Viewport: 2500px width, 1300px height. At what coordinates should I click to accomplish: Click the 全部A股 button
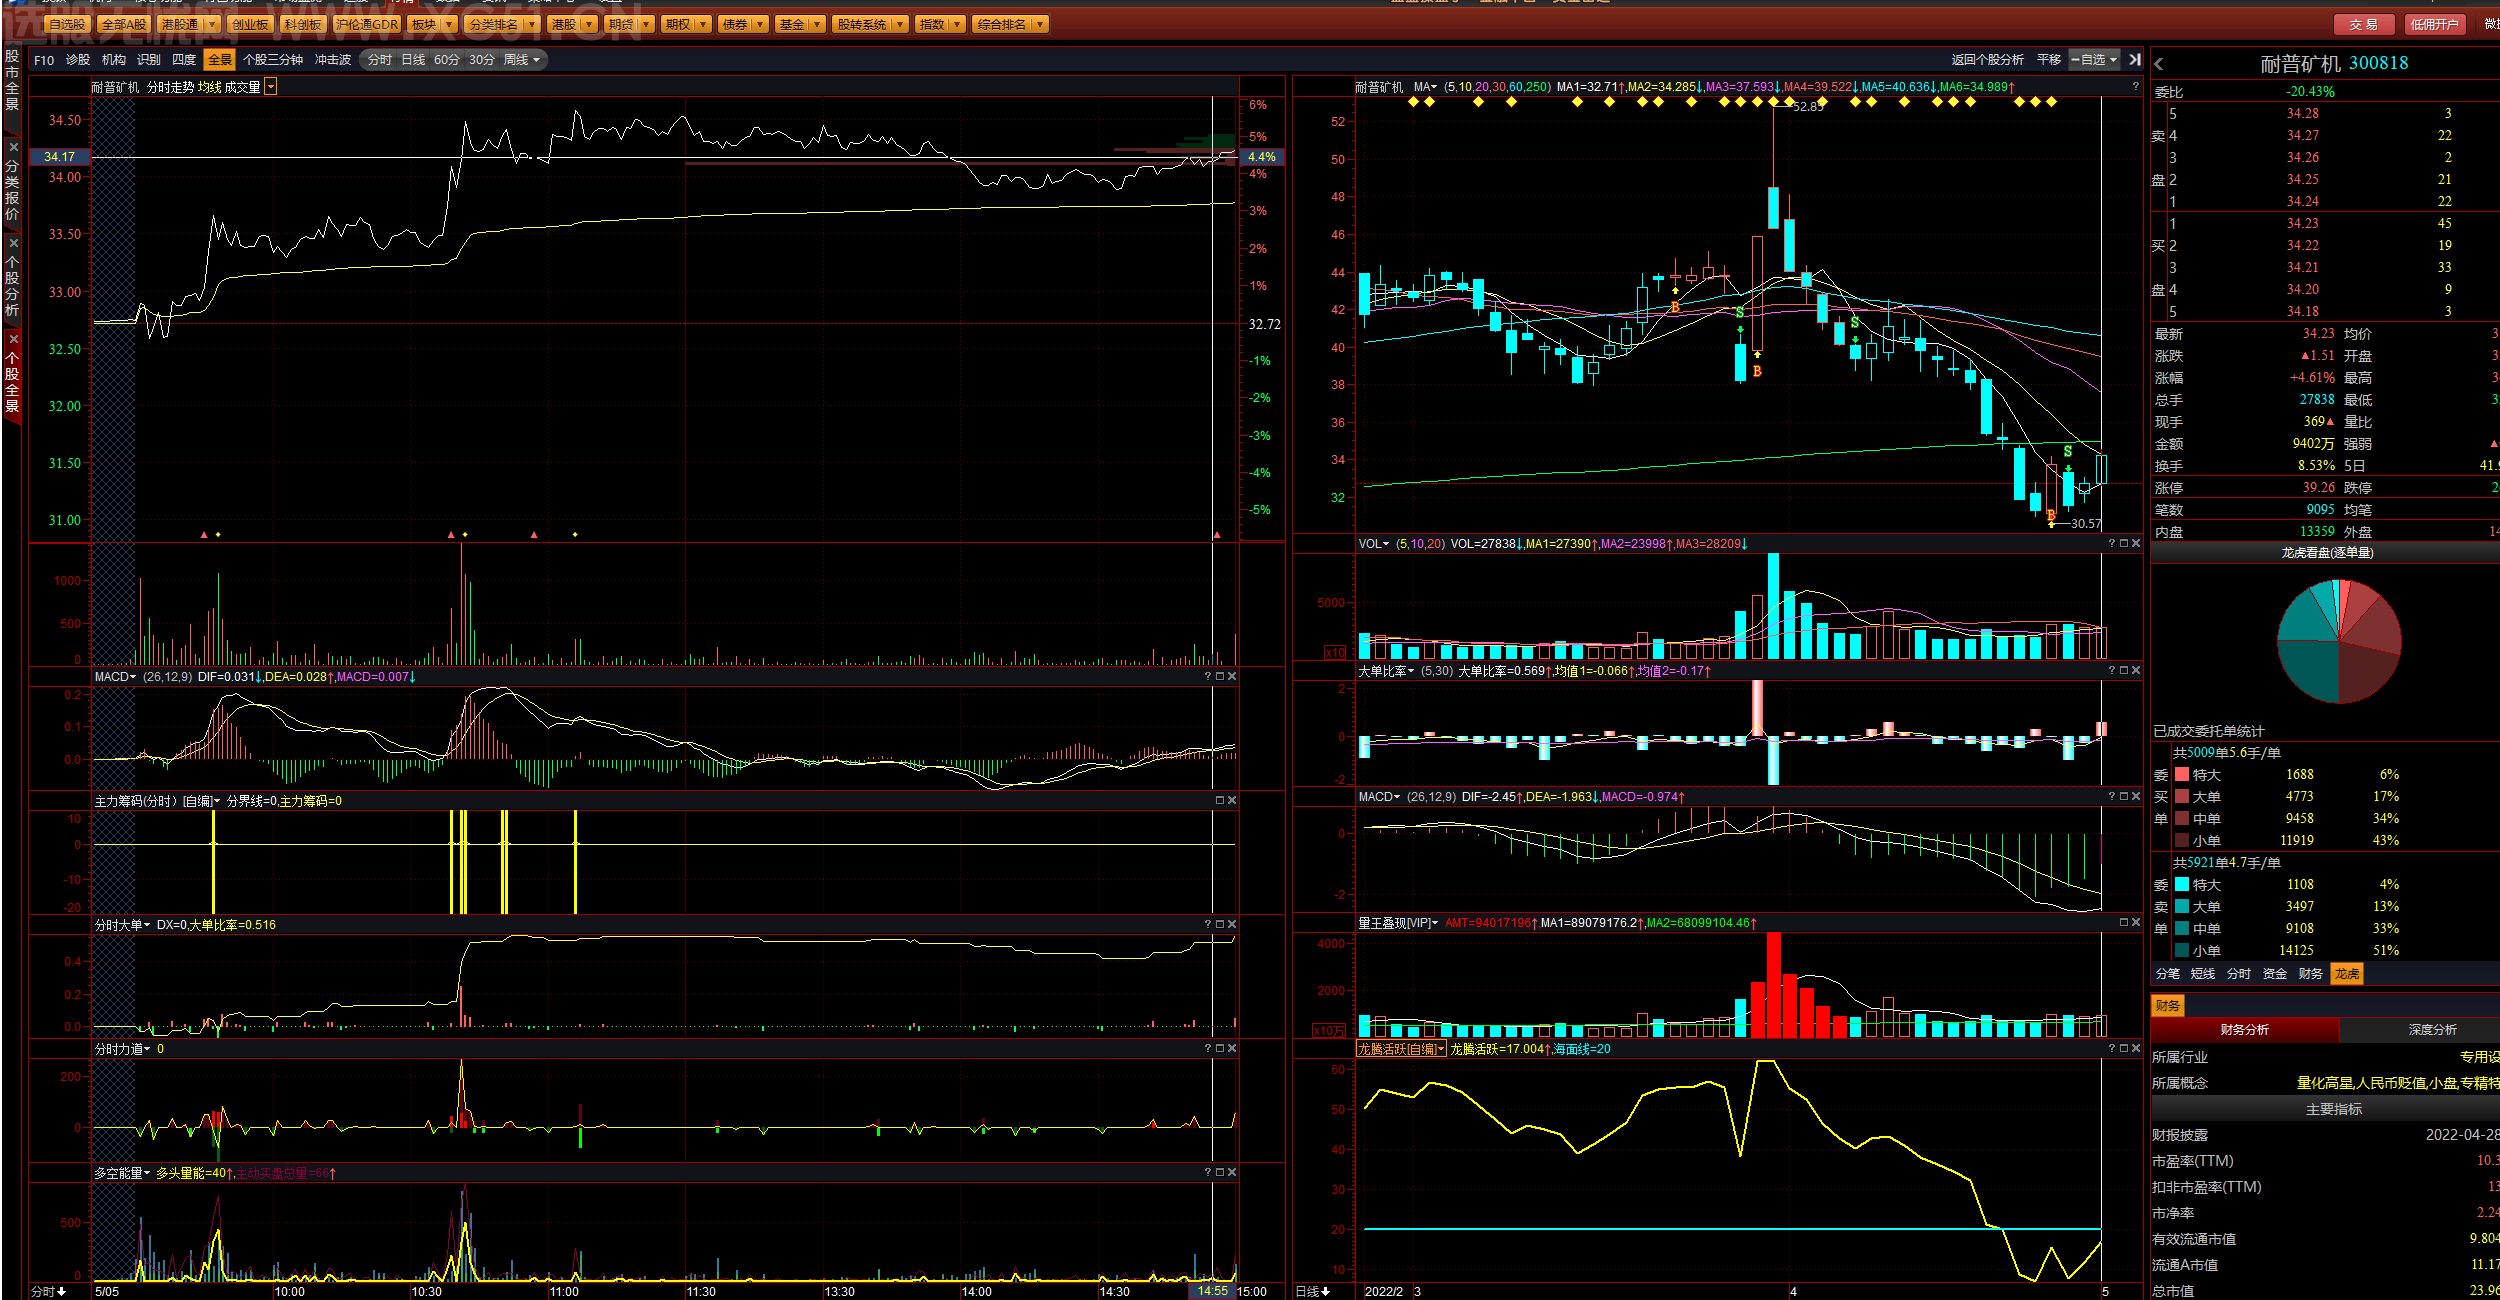tap(124, 24)
